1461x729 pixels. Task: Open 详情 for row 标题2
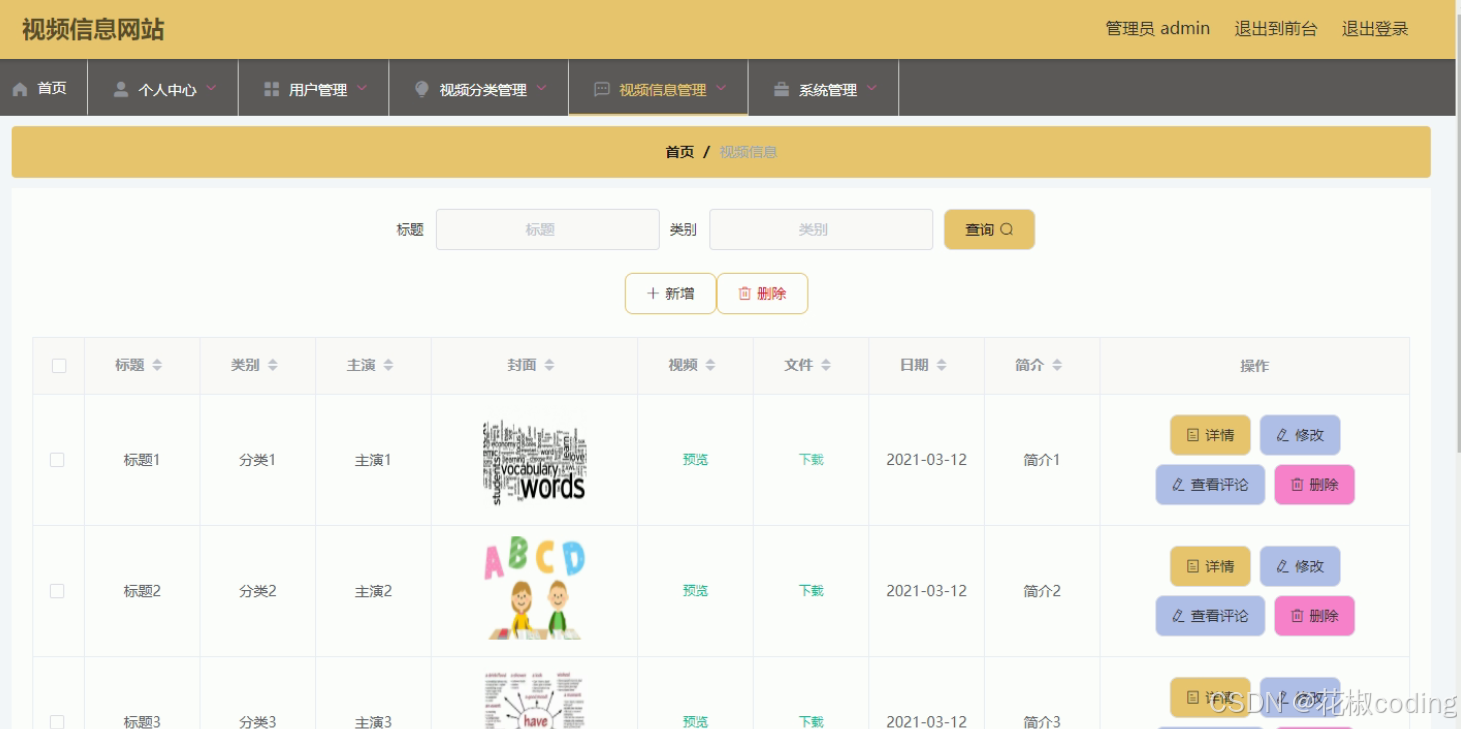[x=1210, y=566]
